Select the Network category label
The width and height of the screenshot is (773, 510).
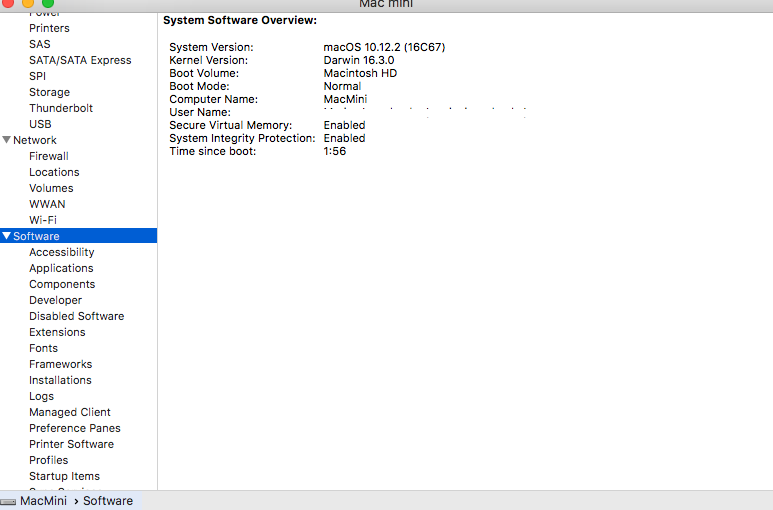pyautogui.click(x=35, y=140)
